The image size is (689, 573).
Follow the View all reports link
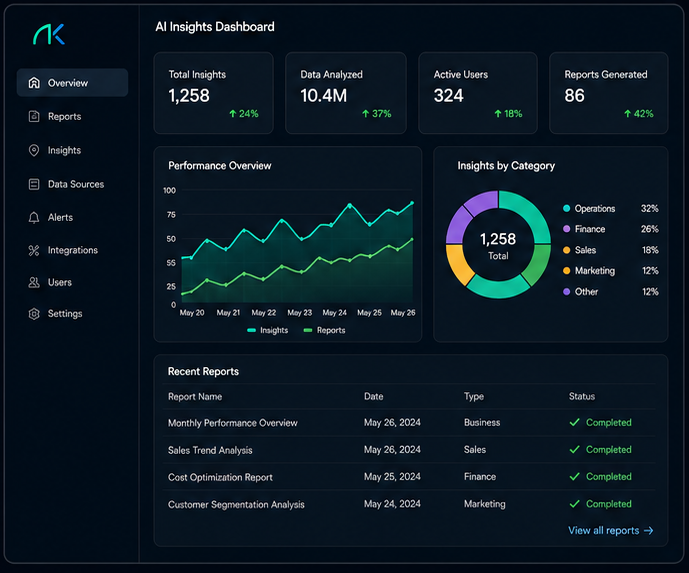(x=611, y=530)
